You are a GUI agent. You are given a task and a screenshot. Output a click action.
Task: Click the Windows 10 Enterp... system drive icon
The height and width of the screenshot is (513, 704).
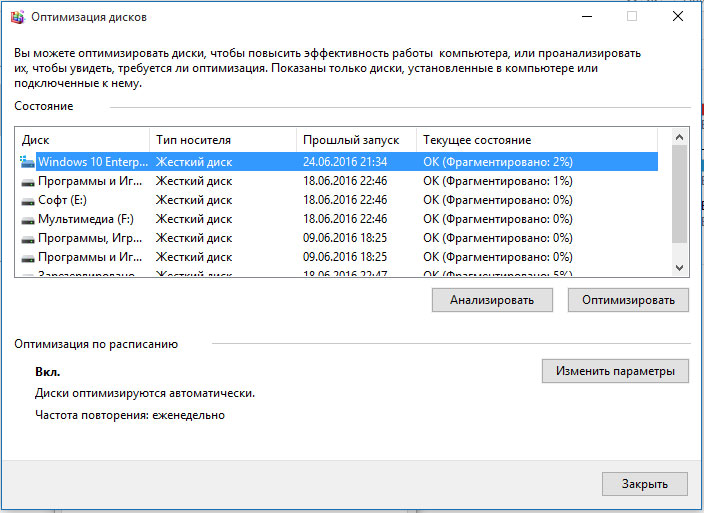pyautogui.click(x=27, y=162)
